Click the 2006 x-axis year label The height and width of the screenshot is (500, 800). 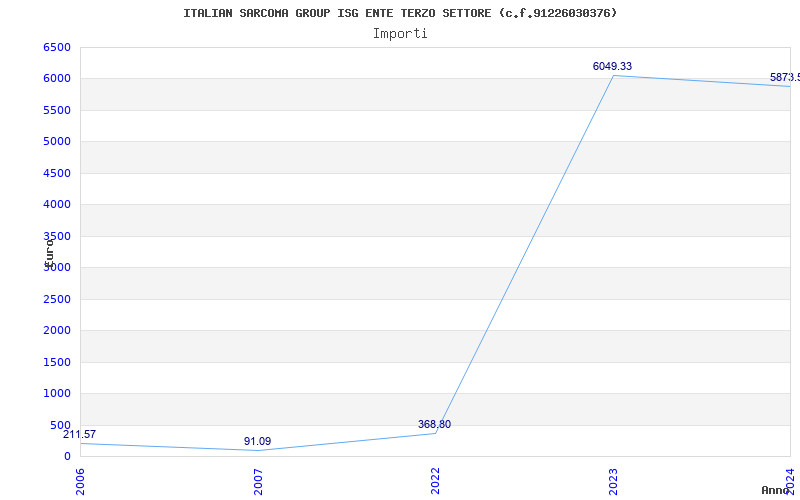pyautogui.click(x=80, y=482)
